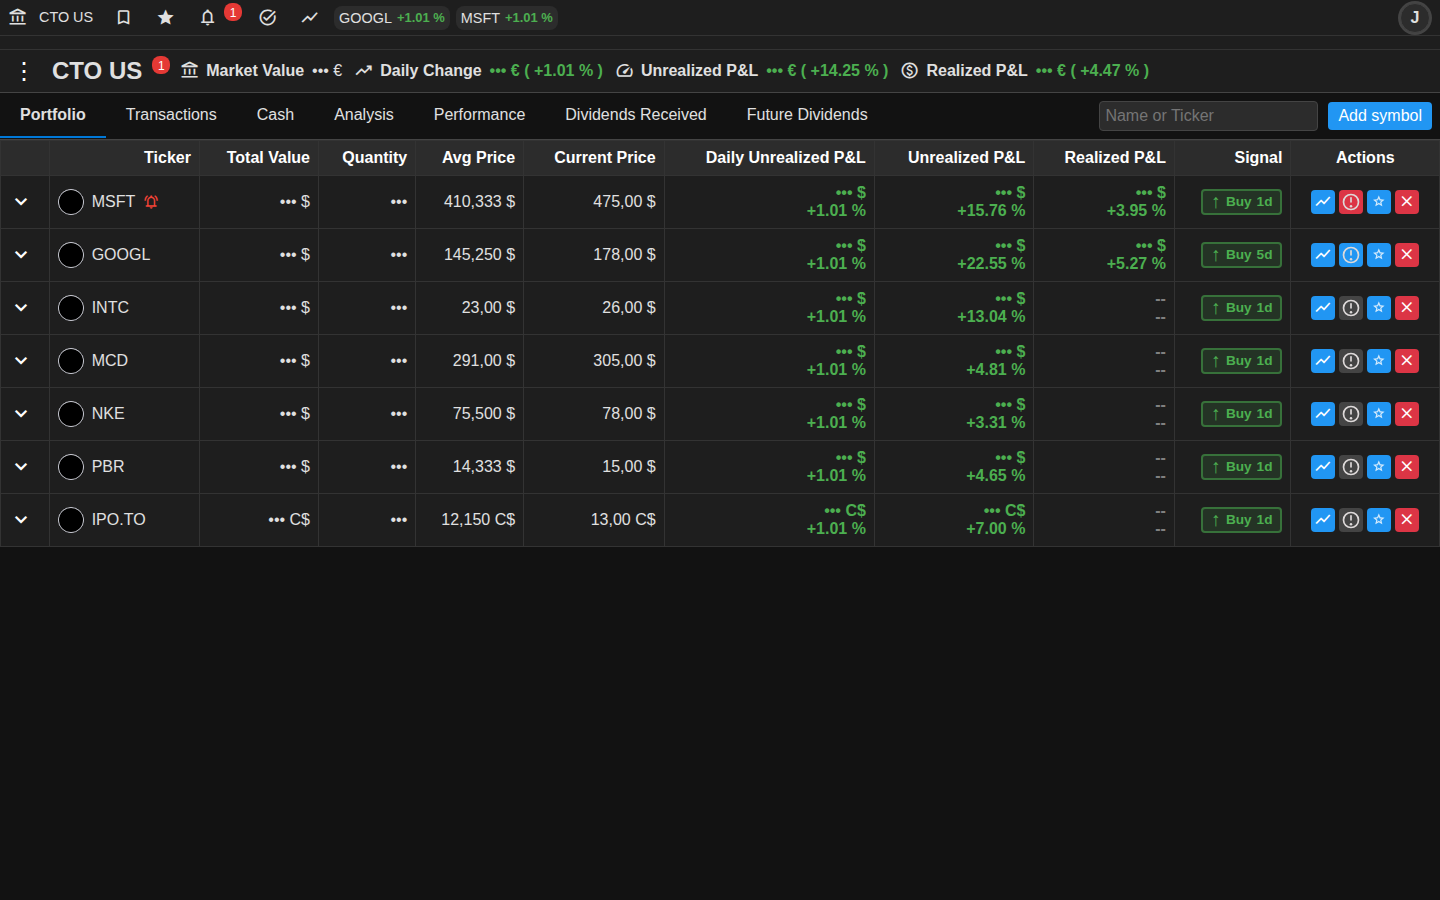Open the three-dot menu beside CTO US
1440x900 pixels.
[x=24, y=71]
